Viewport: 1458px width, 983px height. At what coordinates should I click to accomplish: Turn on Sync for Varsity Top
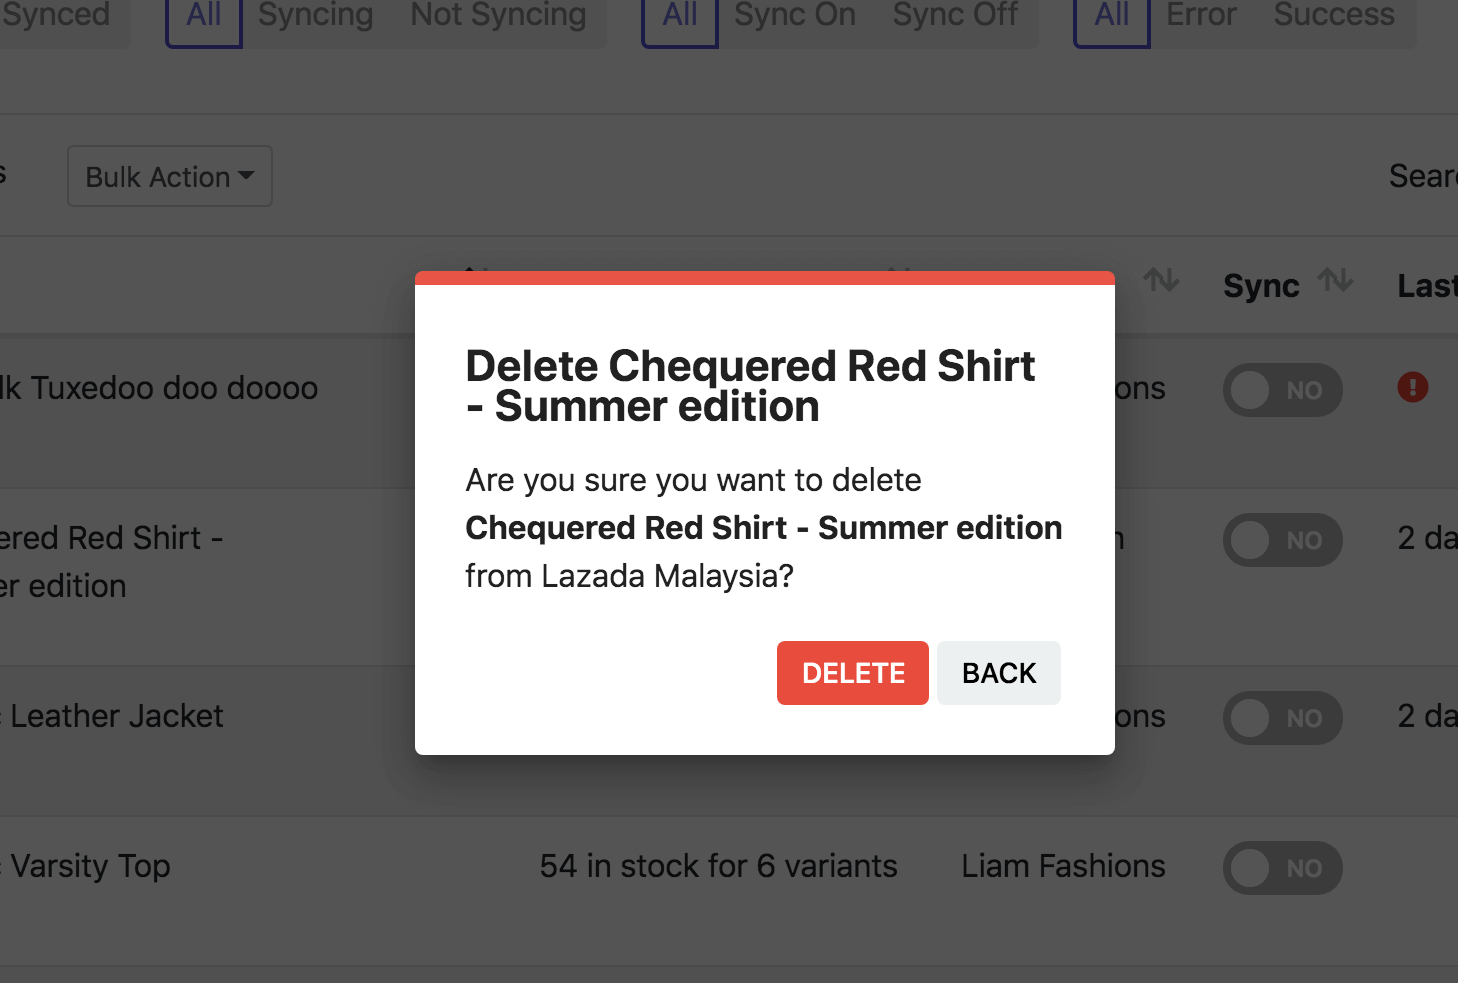coord(1282,868)
